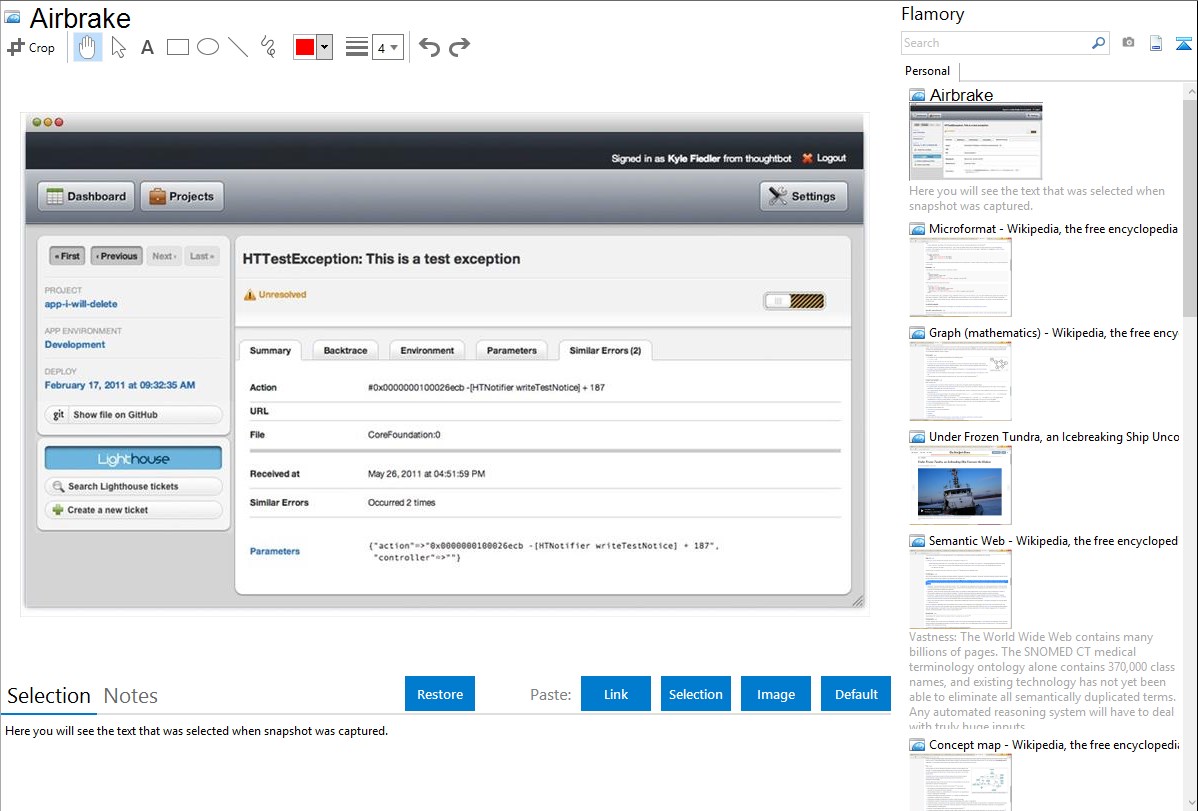
Task: Click the camera capture icon
Action: click(1128, 43)
